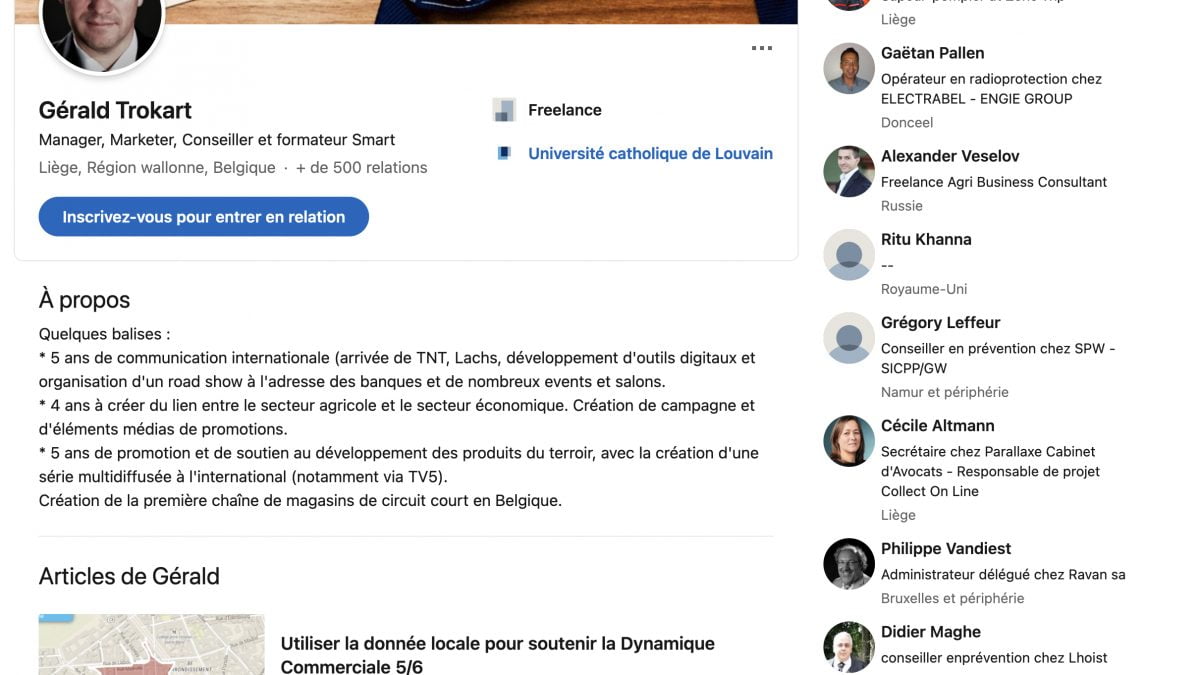Click 'conseiller enprévention chez Lhoist' text
The height and width of the screenshot is (675, 1200).
coord(994,658)
